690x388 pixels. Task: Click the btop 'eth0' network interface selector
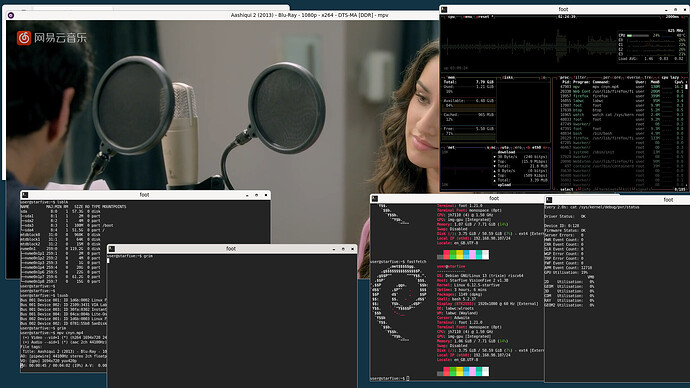click(x=536, y=147)
